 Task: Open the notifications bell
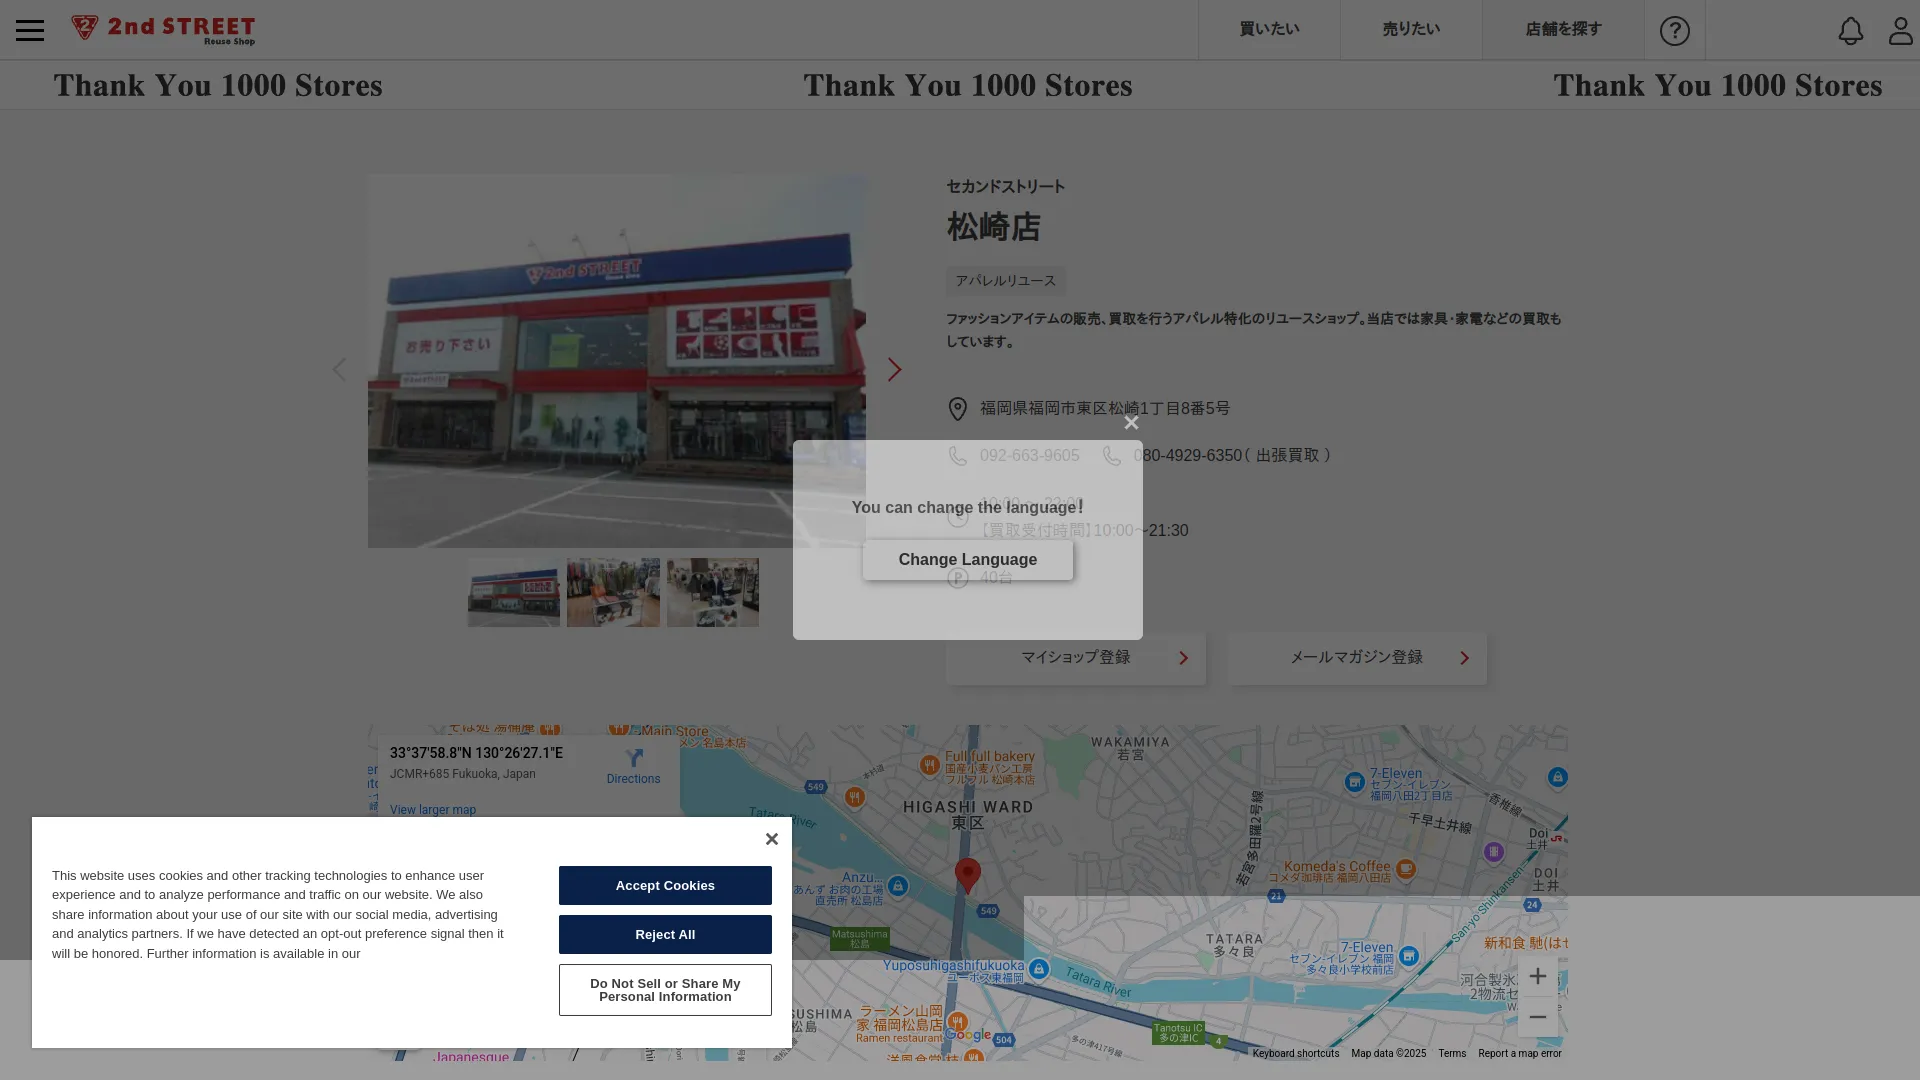coord(1851,30)
